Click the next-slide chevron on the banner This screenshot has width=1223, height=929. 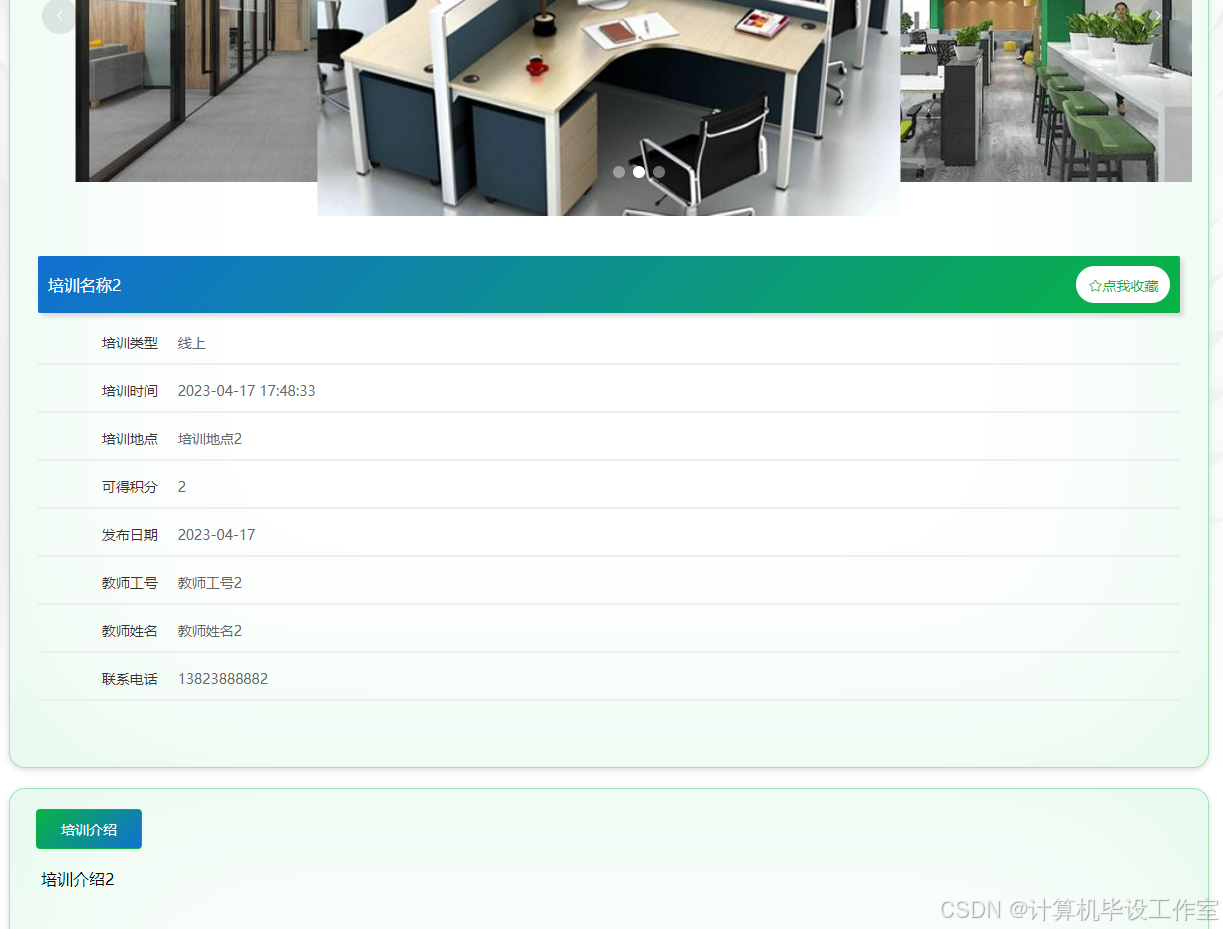point(1158,15)
